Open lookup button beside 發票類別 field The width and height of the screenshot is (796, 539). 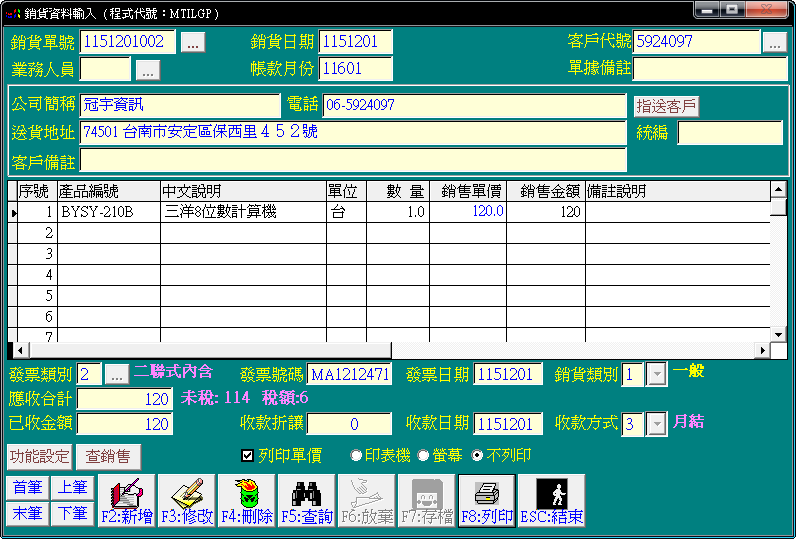[117, 375]
